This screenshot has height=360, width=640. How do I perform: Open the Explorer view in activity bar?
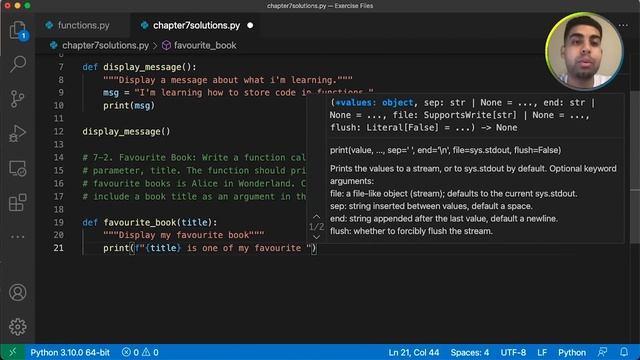pyautogui.click(x=18, y=30)
